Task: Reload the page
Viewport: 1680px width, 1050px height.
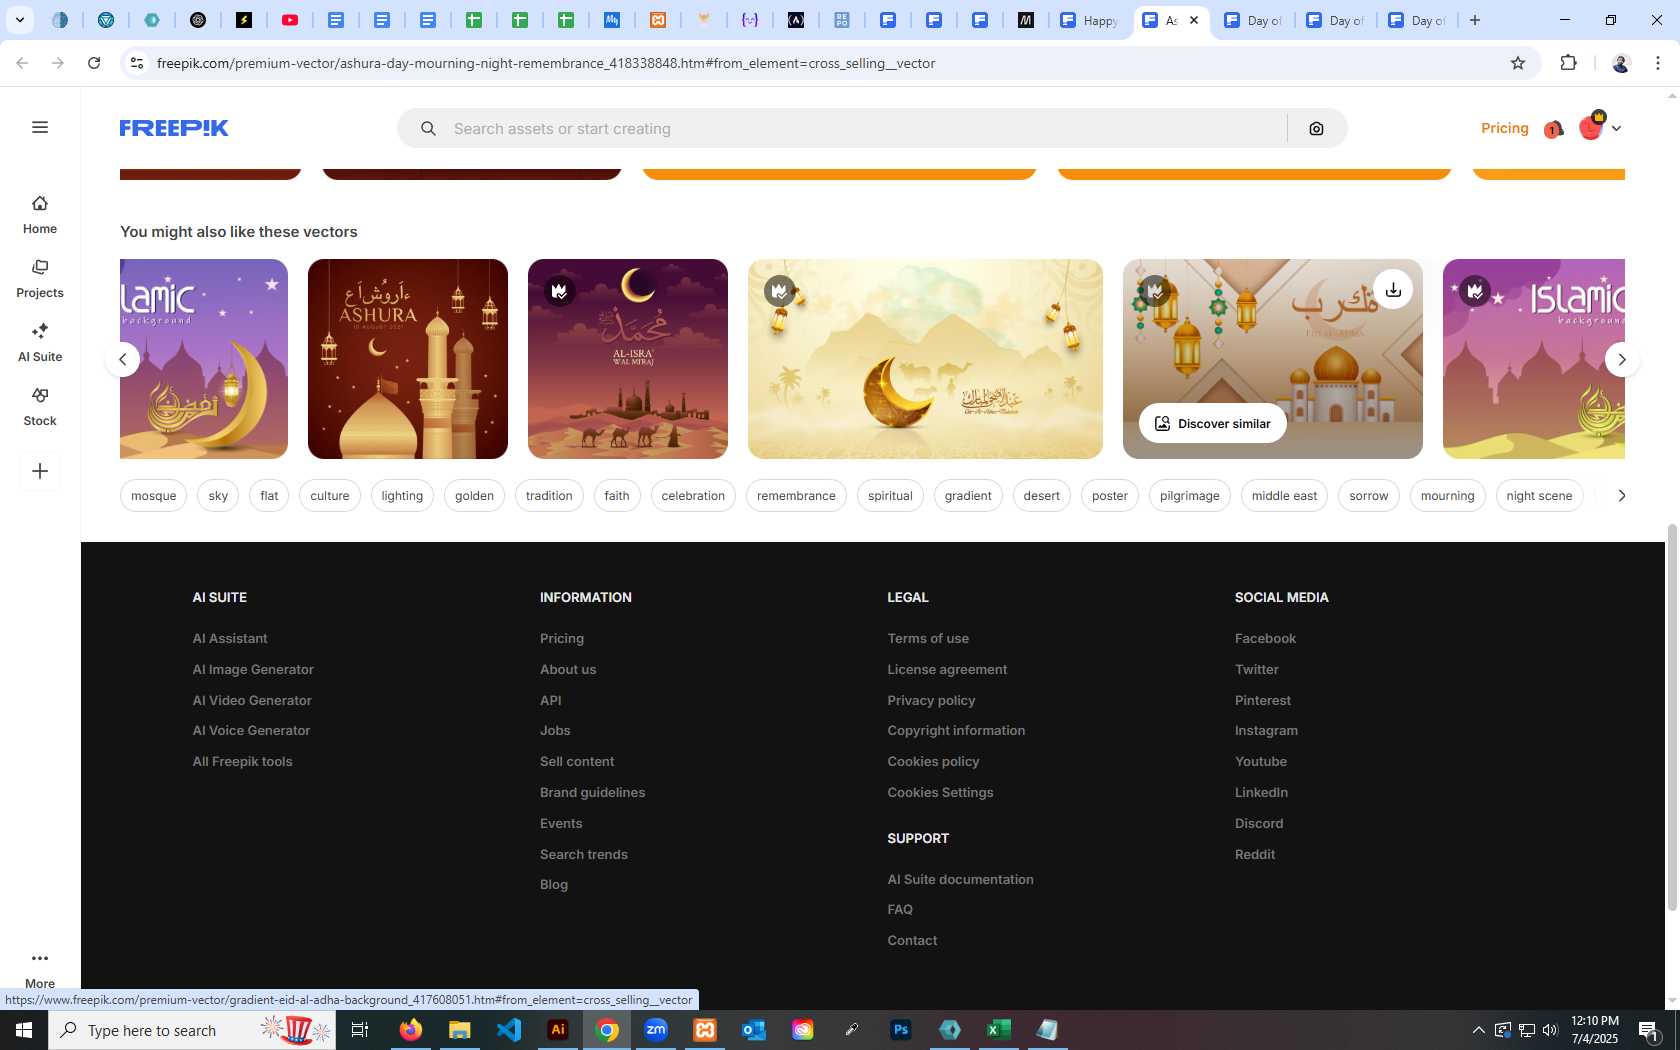Action: 94,63
